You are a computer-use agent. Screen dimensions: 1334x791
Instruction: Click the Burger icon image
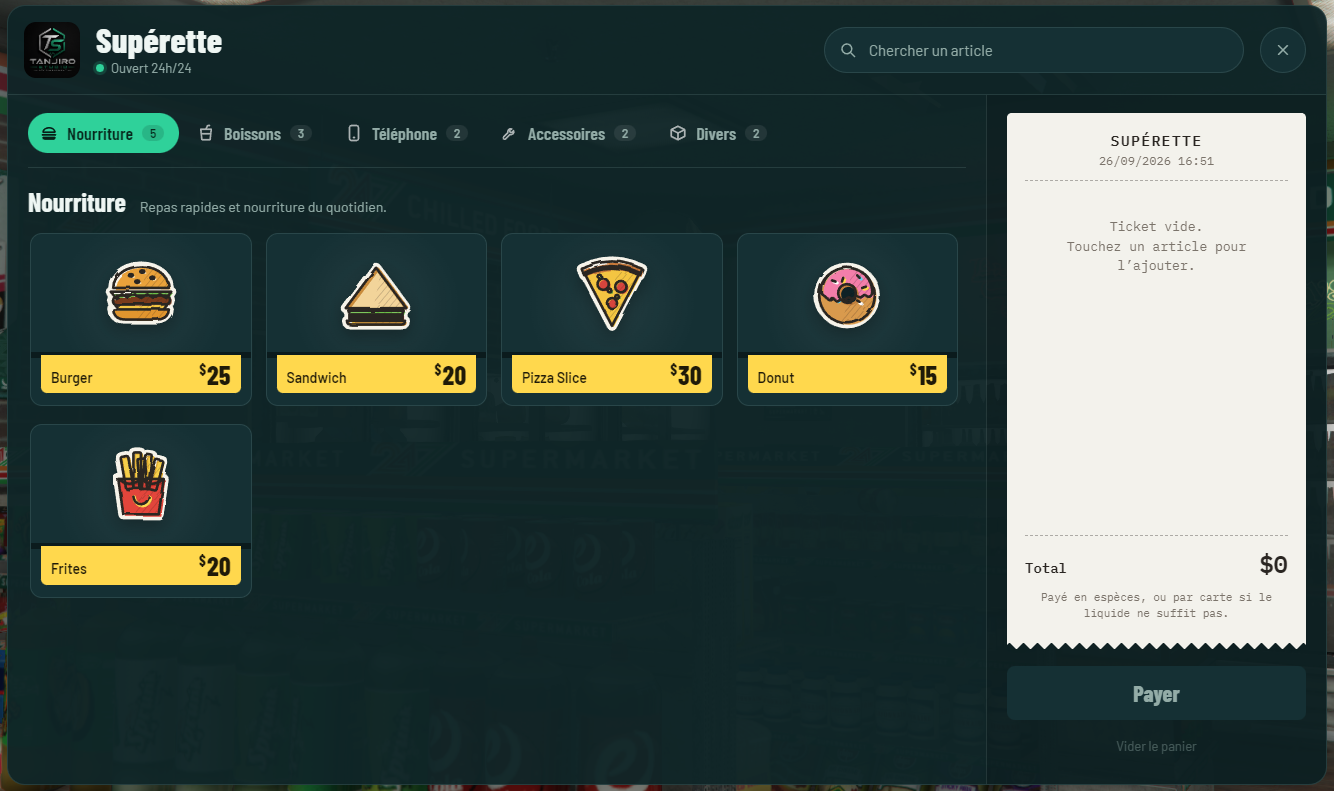click(141, 293)
